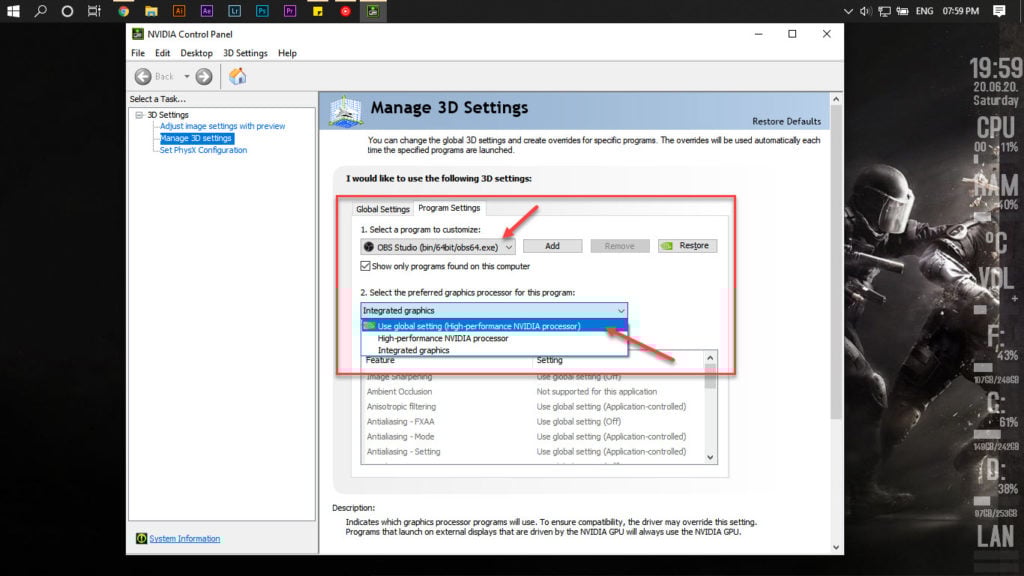Toggle Show only programs found on this computer
The width and height of the screenshot is (1024, 576).
pos(365,266)
